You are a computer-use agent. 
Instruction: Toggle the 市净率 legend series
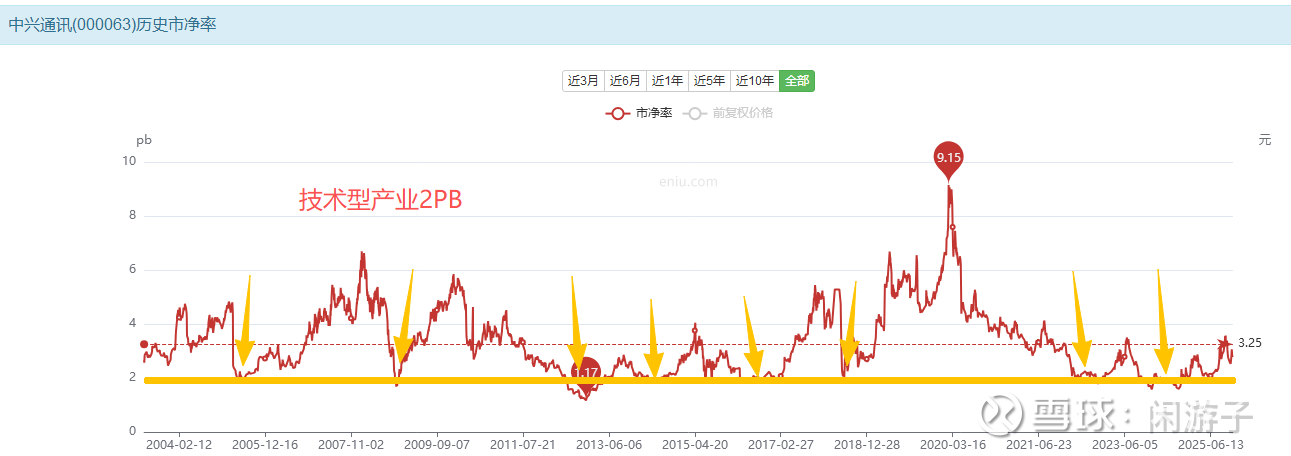(x=639, y=113)
